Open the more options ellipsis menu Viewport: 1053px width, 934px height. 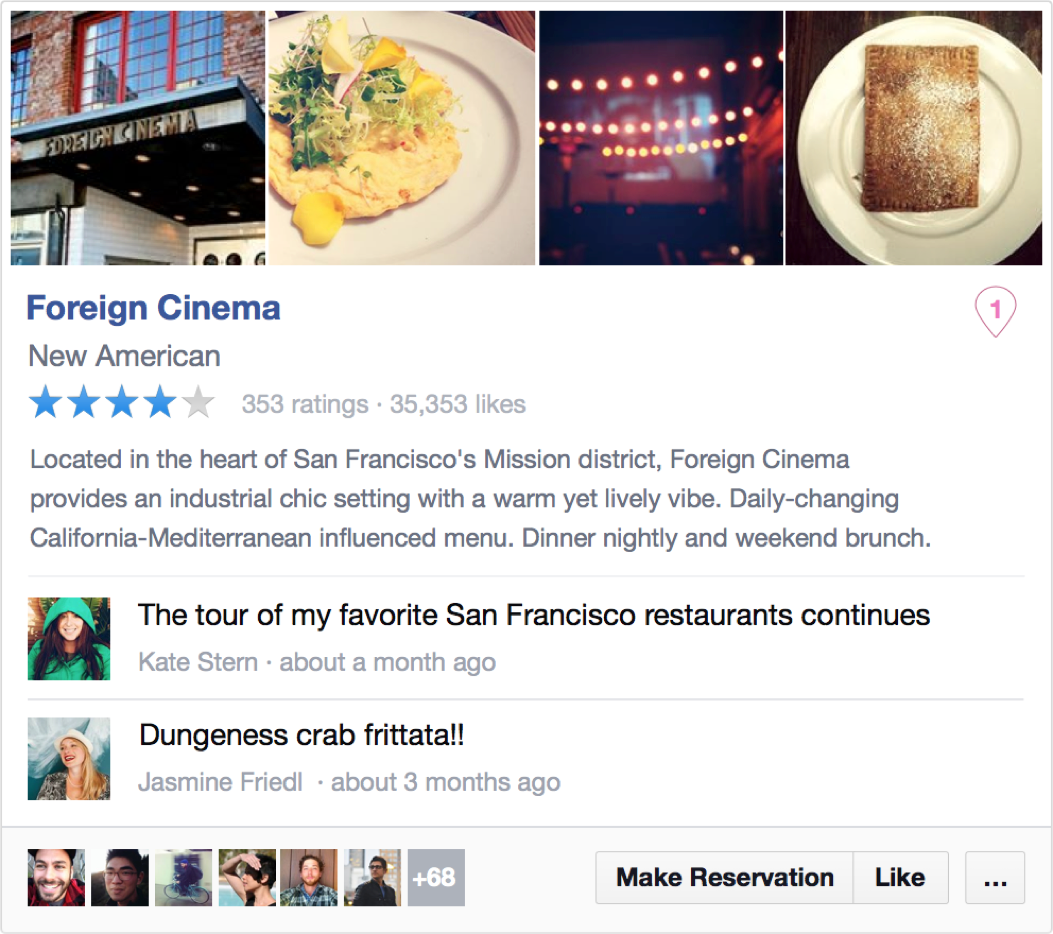[995, 877]
